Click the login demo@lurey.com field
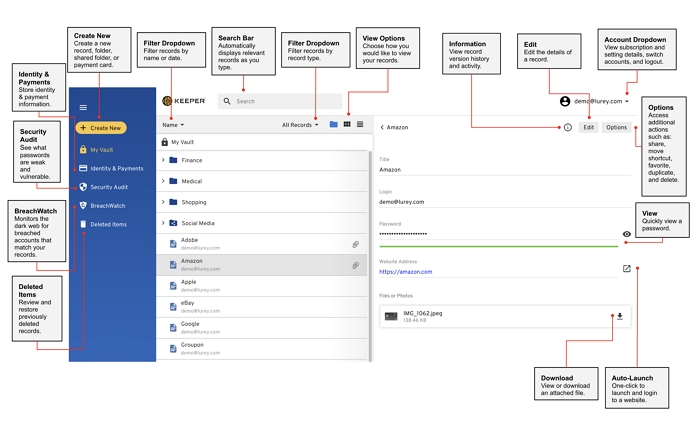700x432 pixels. pos(505,202)
